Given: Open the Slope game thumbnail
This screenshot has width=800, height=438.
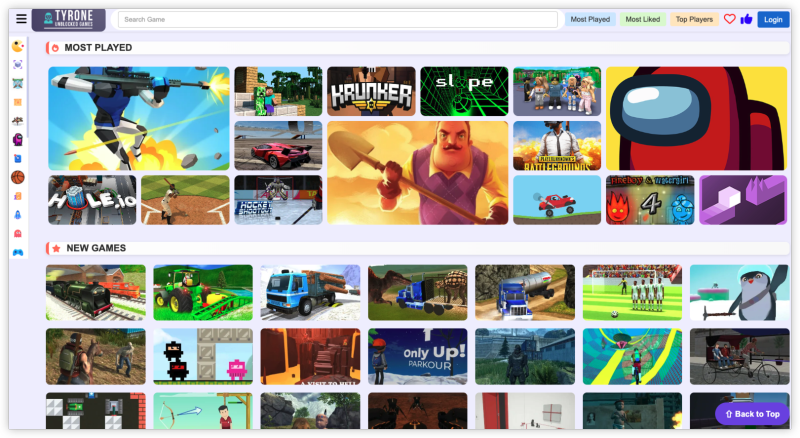Looking at the screenshot, I should coord(464,91).
